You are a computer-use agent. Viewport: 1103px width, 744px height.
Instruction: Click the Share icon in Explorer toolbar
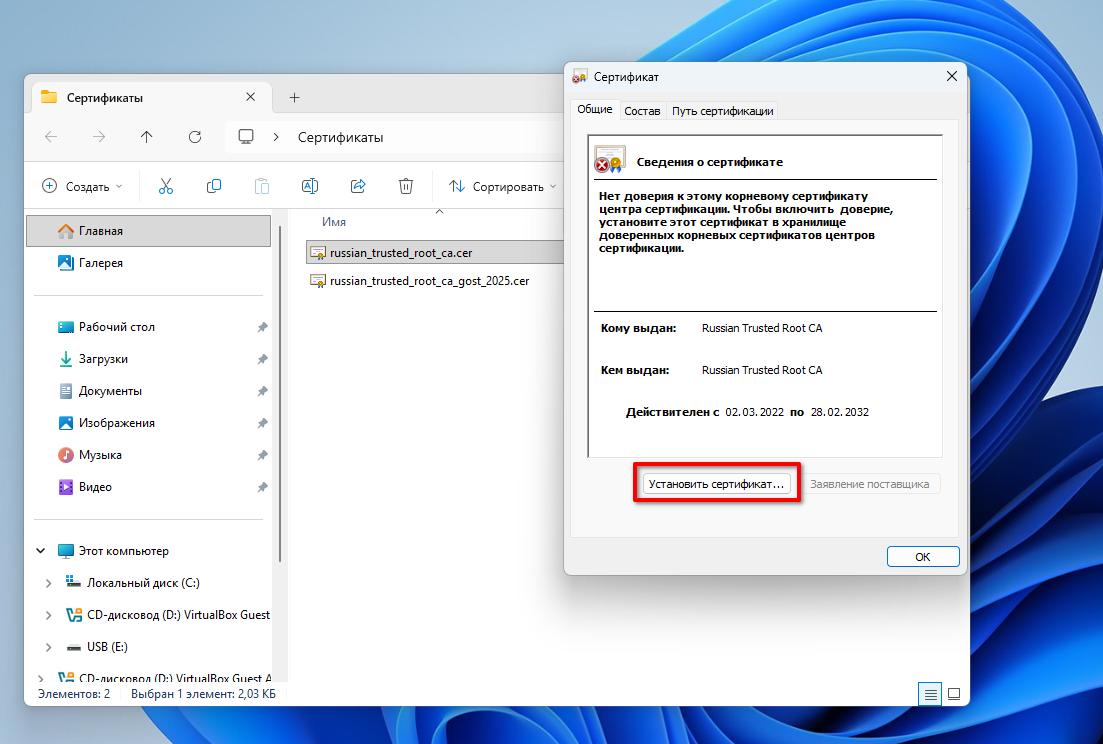coord(358,186)
